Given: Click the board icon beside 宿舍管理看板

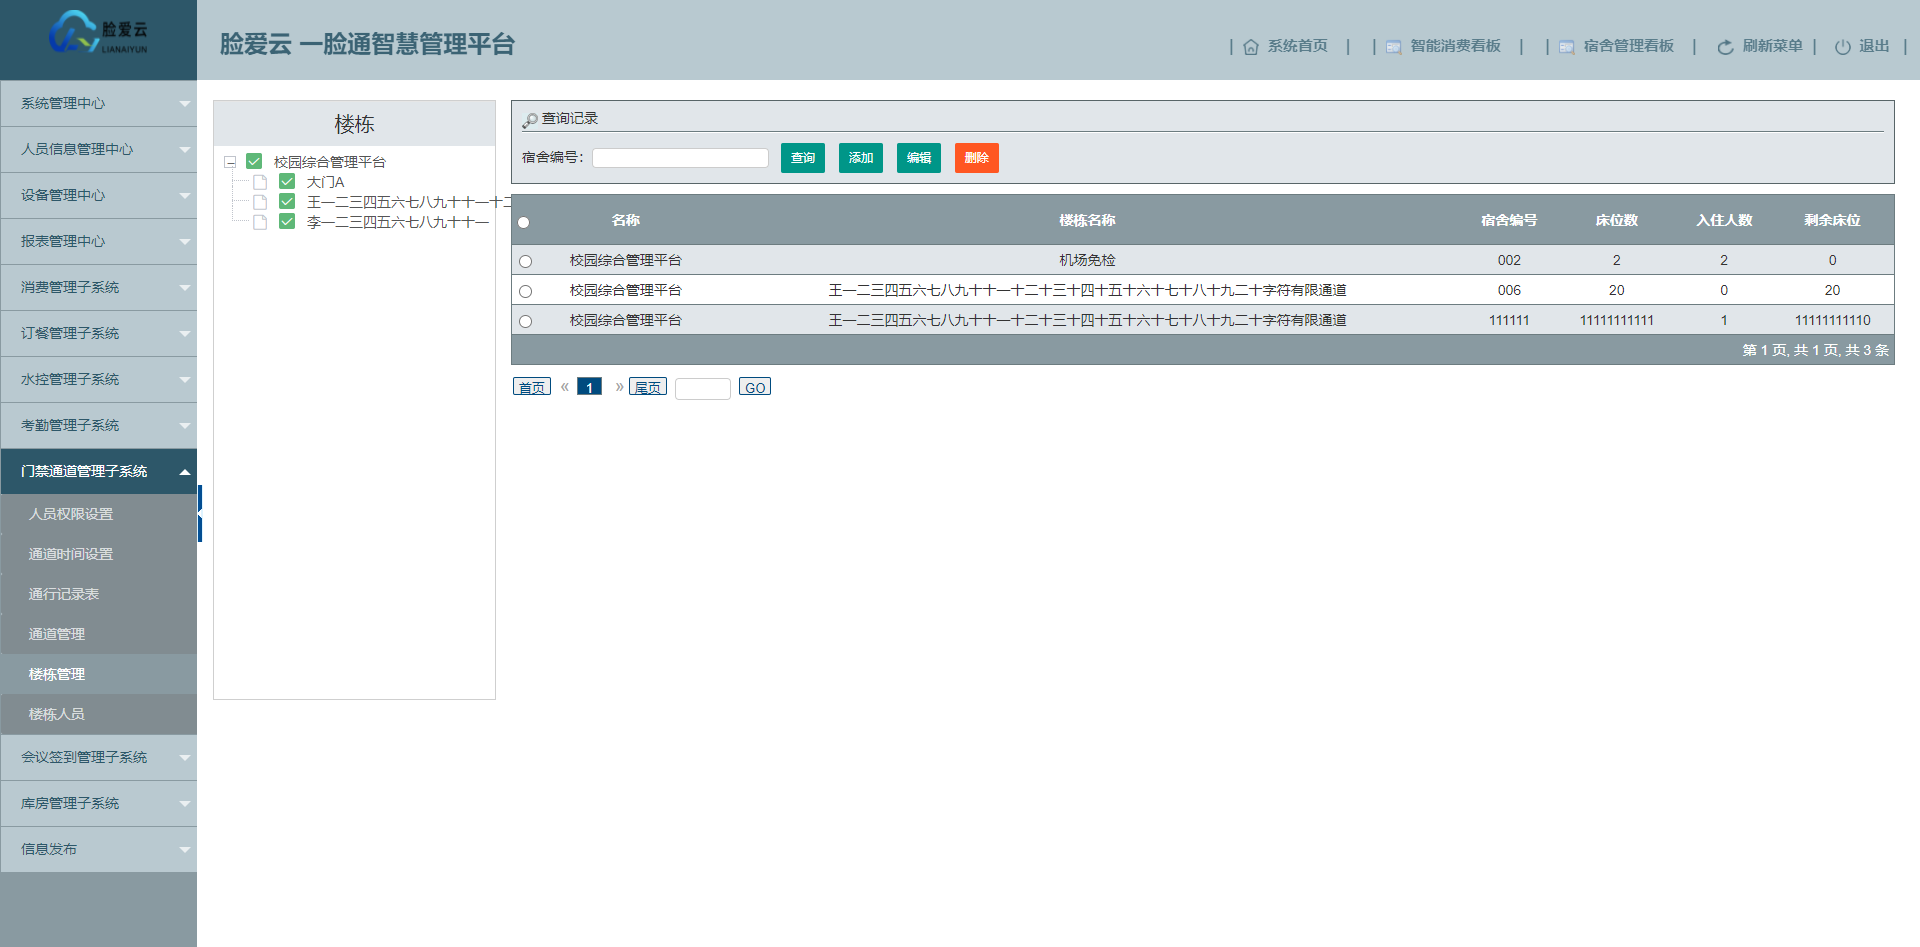Looking at the screenshot, I should pos(1567,47).
